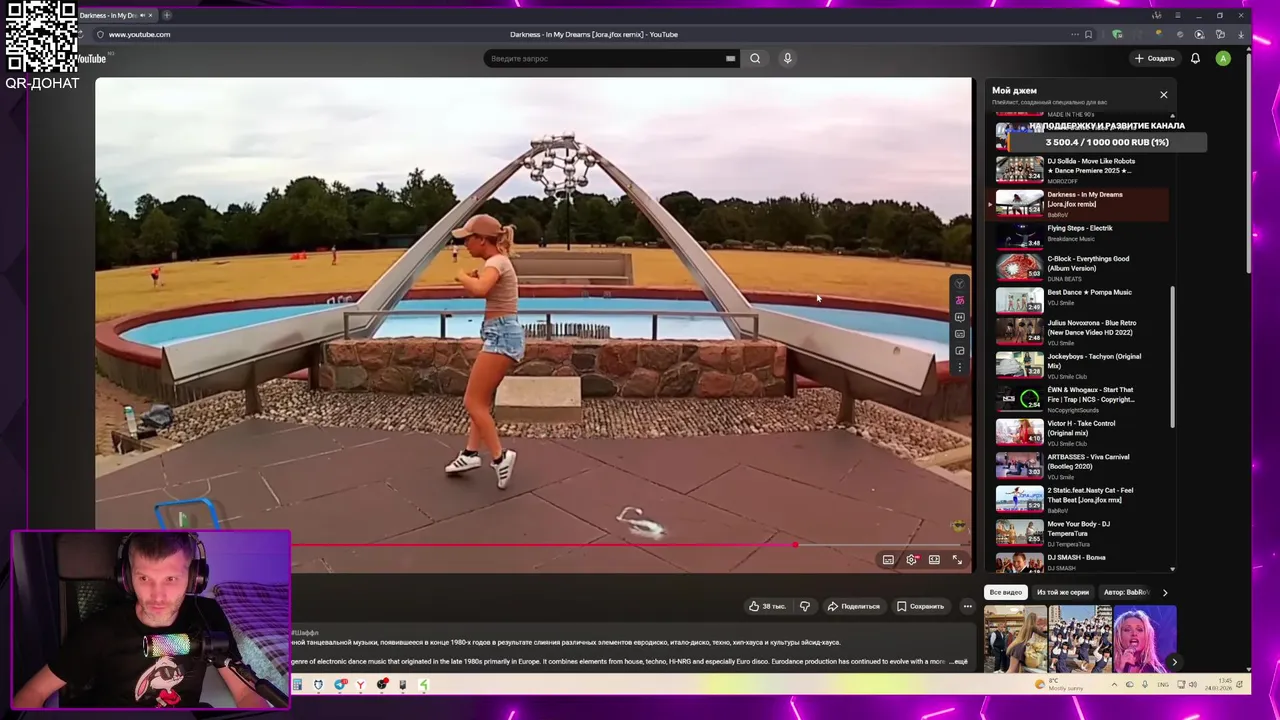Screen dimensions: 1280x720
Task: Click the Создать button
Action: [1154, 58]
